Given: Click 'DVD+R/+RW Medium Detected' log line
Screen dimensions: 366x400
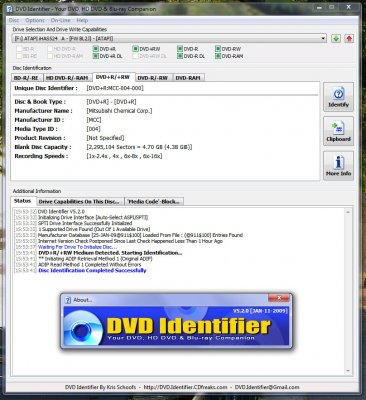Looking at the screenshot, I should click(x=110, y=253).
